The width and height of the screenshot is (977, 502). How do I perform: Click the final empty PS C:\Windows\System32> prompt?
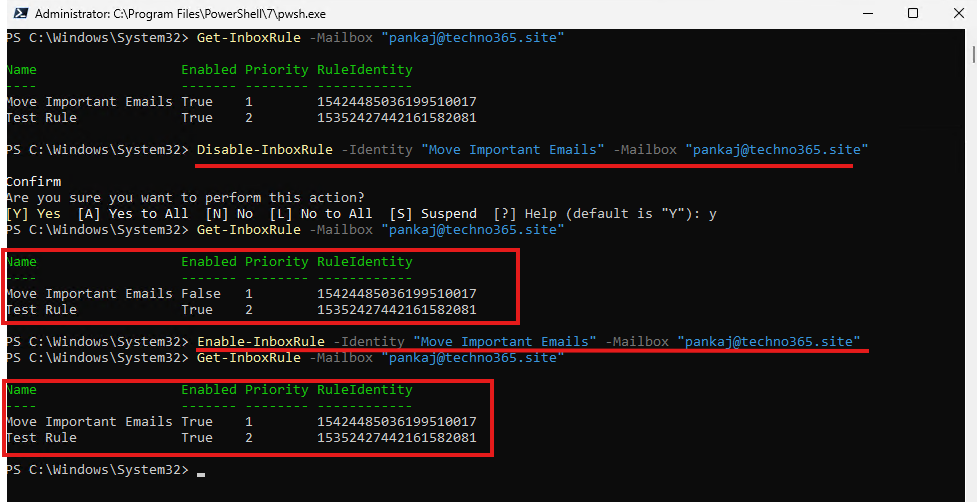[x=97, y=469]
